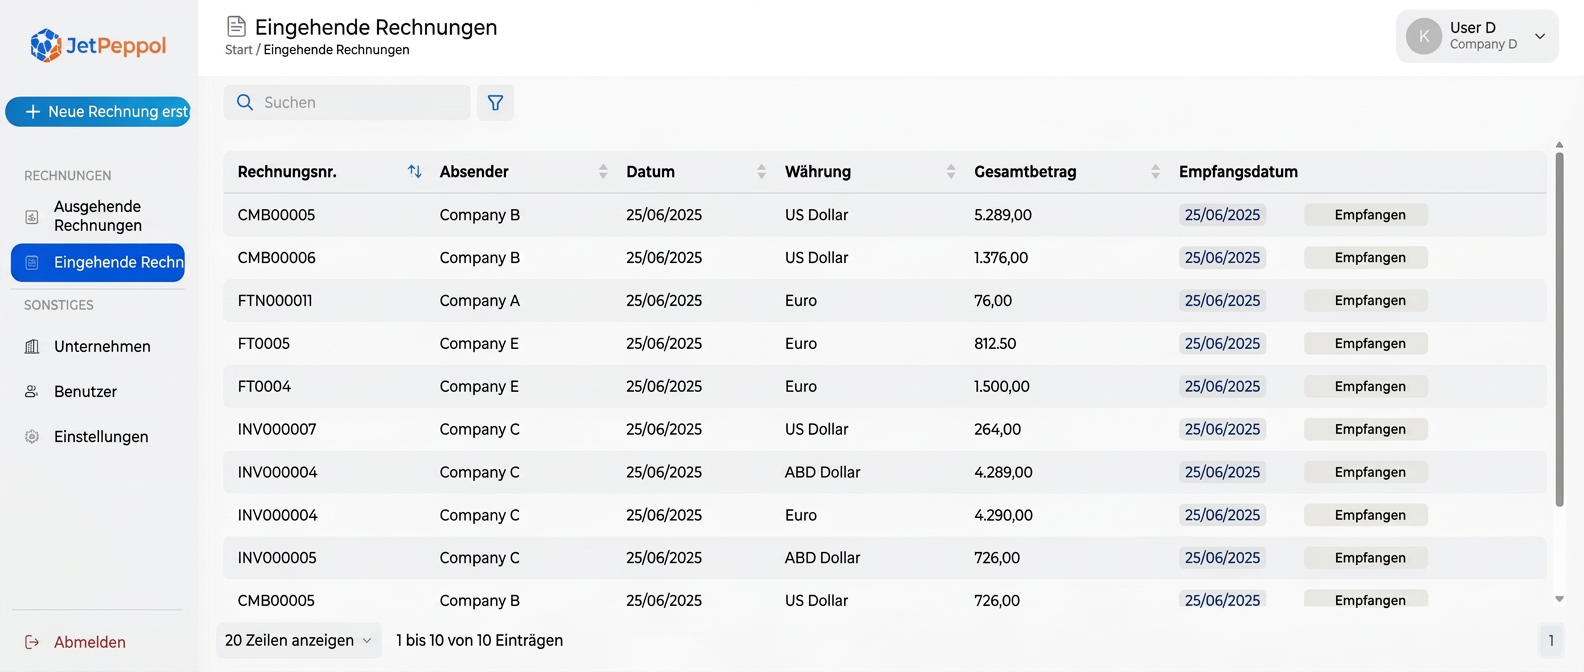Click Neue Rechnung erstellen button
1584x672 pixels.
(98, 111)
